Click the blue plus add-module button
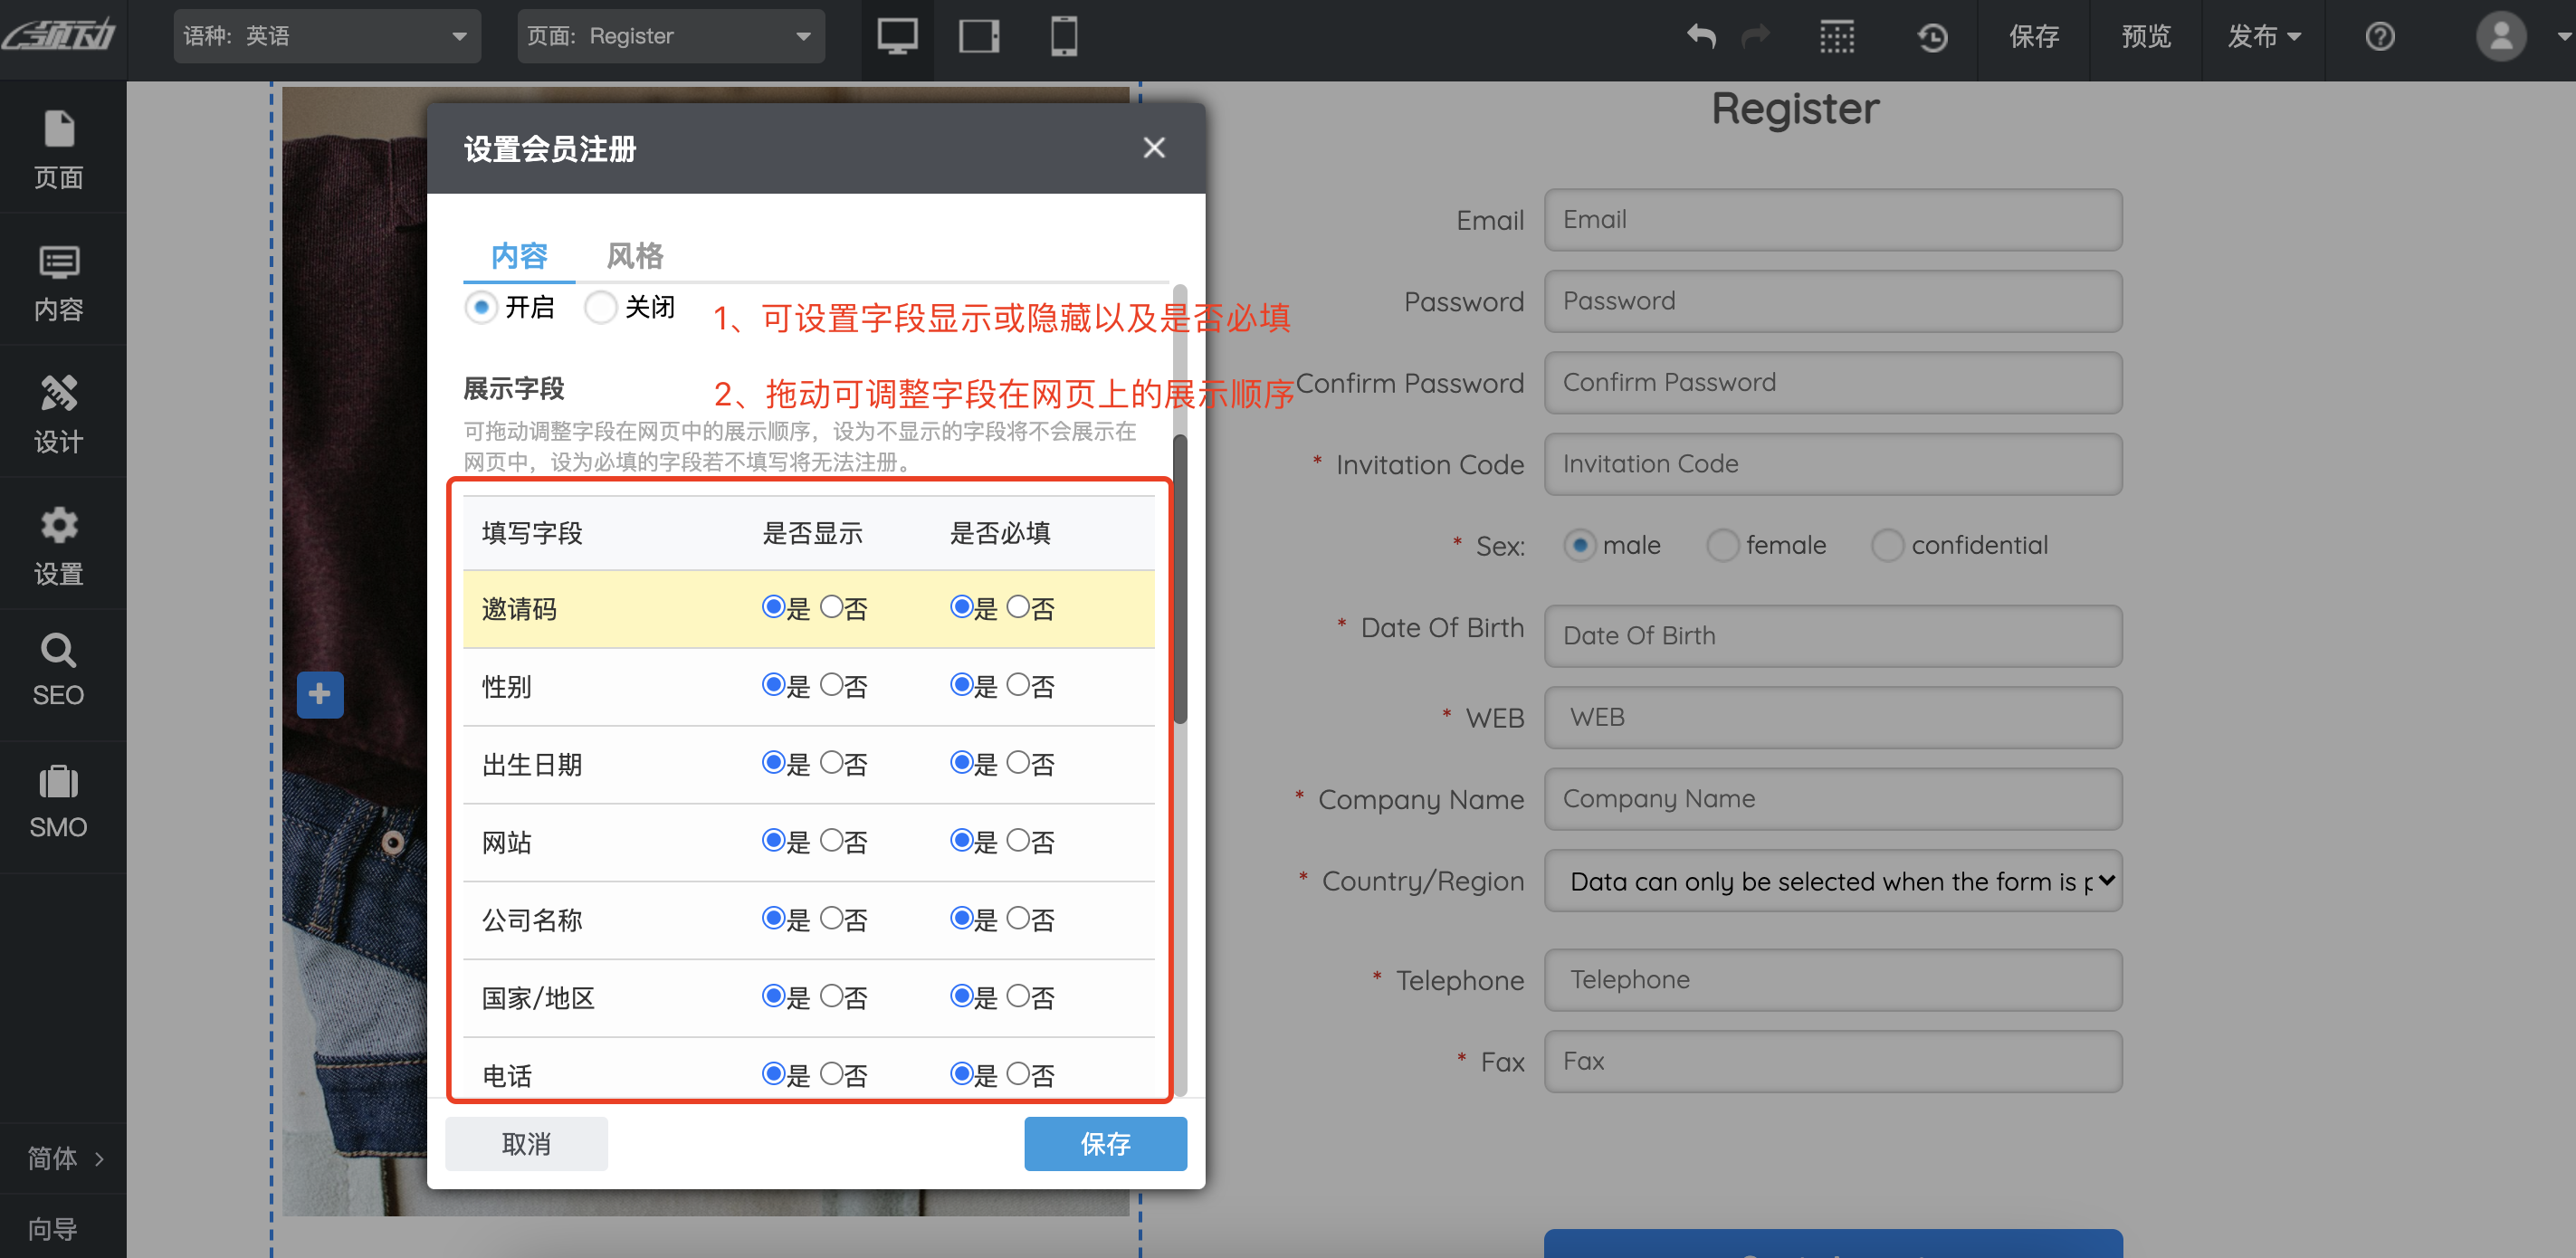Image resolution: width=2576 pixels, height=1258 pixels. click(x=320, y=694)
